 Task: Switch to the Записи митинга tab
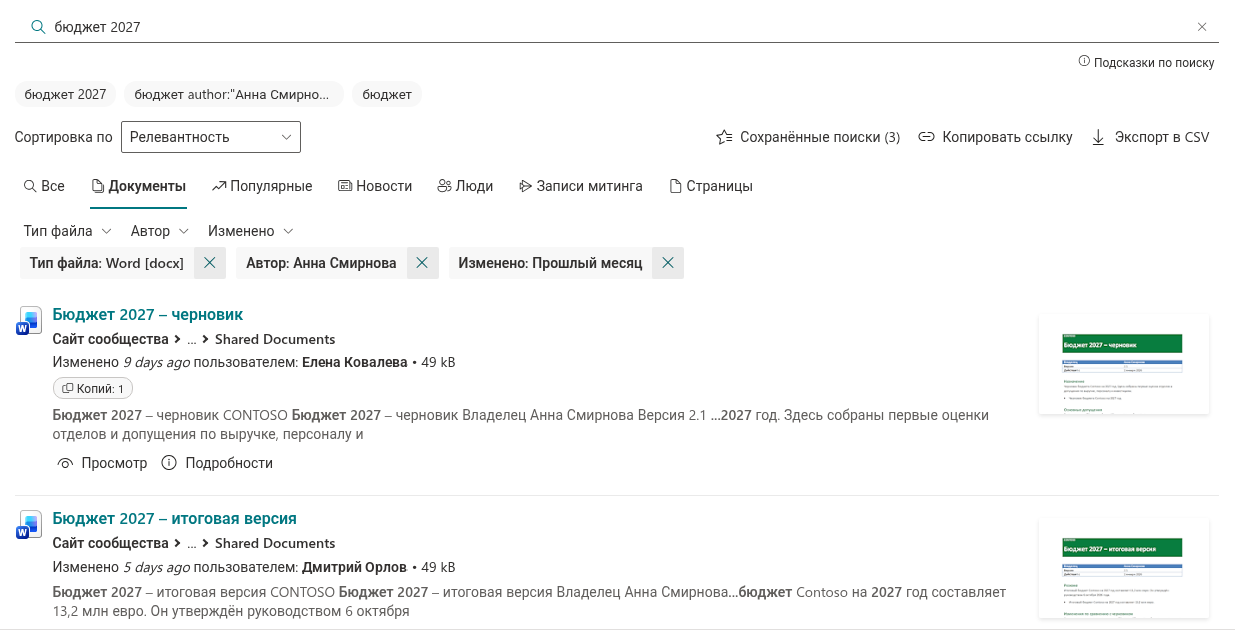click(580, 186)
